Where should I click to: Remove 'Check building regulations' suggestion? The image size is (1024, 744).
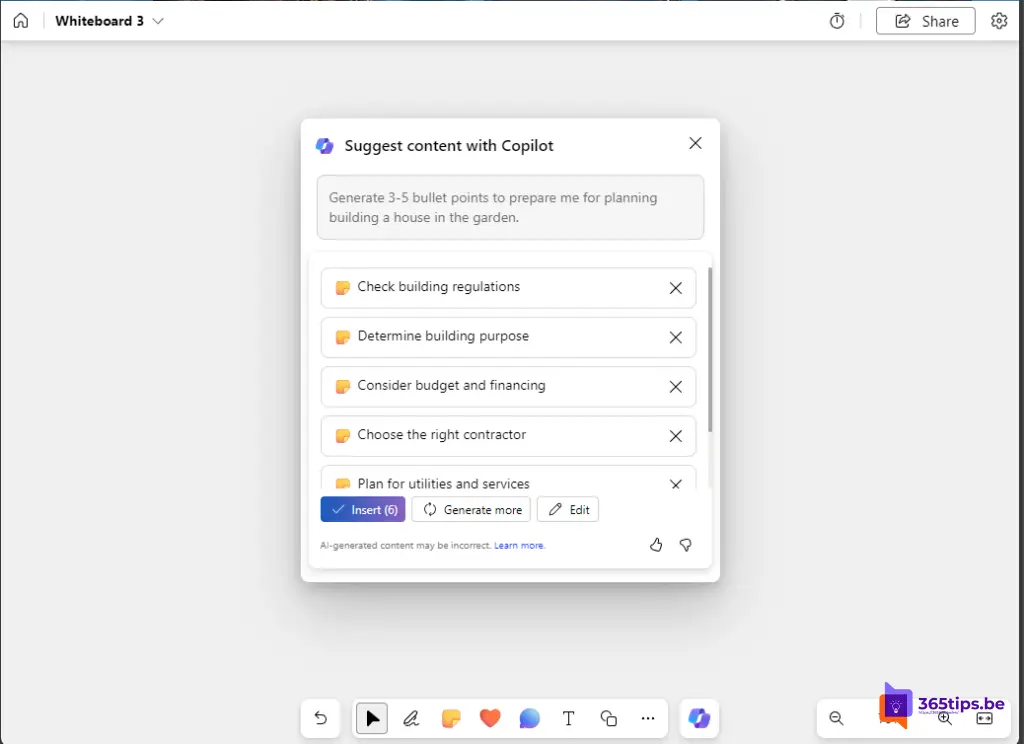tap(675, 288)
